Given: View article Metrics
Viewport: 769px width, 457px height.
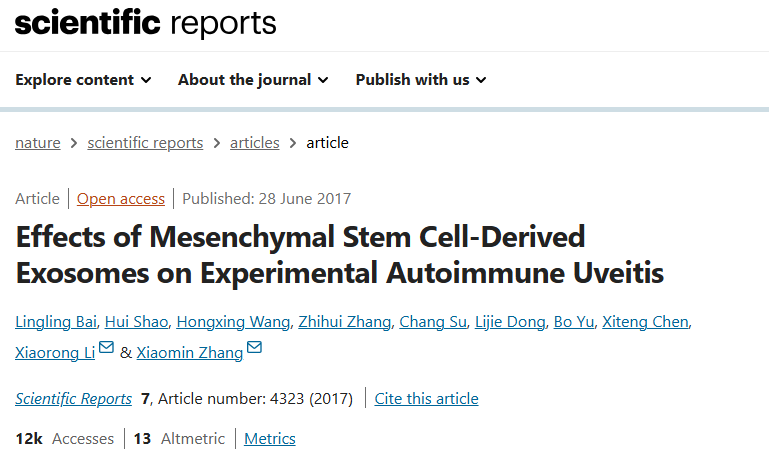Looking at the screenshot, I should tap(270, 438).
